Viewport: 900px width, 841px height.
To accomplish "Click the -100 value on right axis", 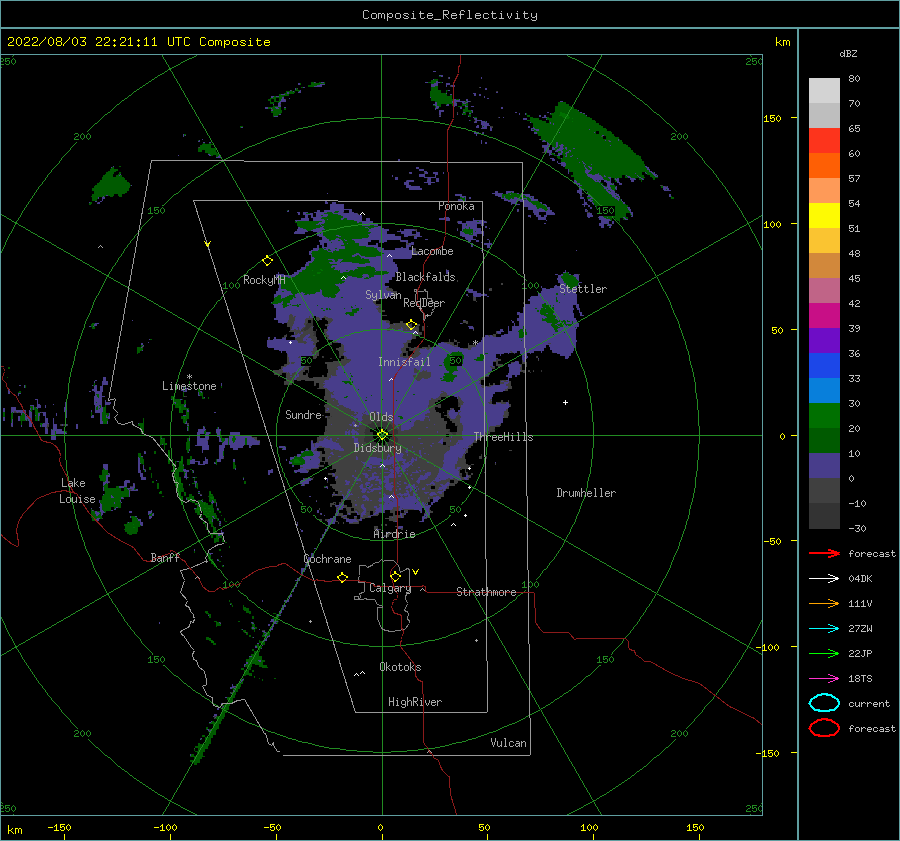I will [x=769, y=647].
